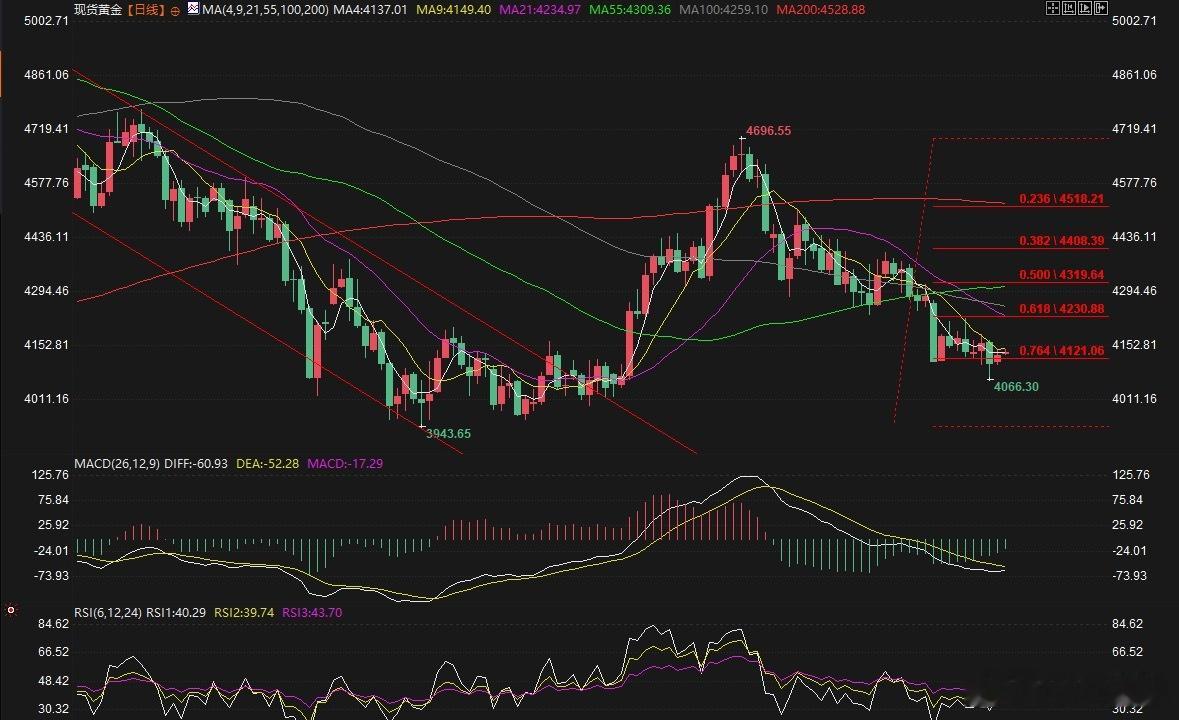Viewport: 1179px width, 720px height.
Task: Click the 4066.30 recent low label
Action: click(1017, 387)
